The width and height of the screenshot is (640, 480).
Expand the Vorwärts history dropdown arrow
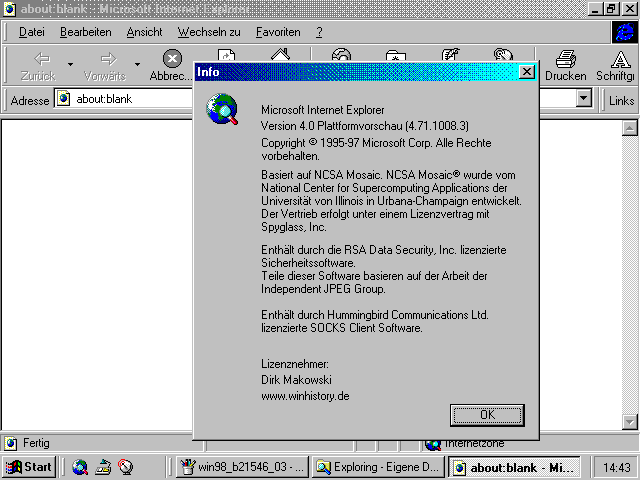[137, 64]
